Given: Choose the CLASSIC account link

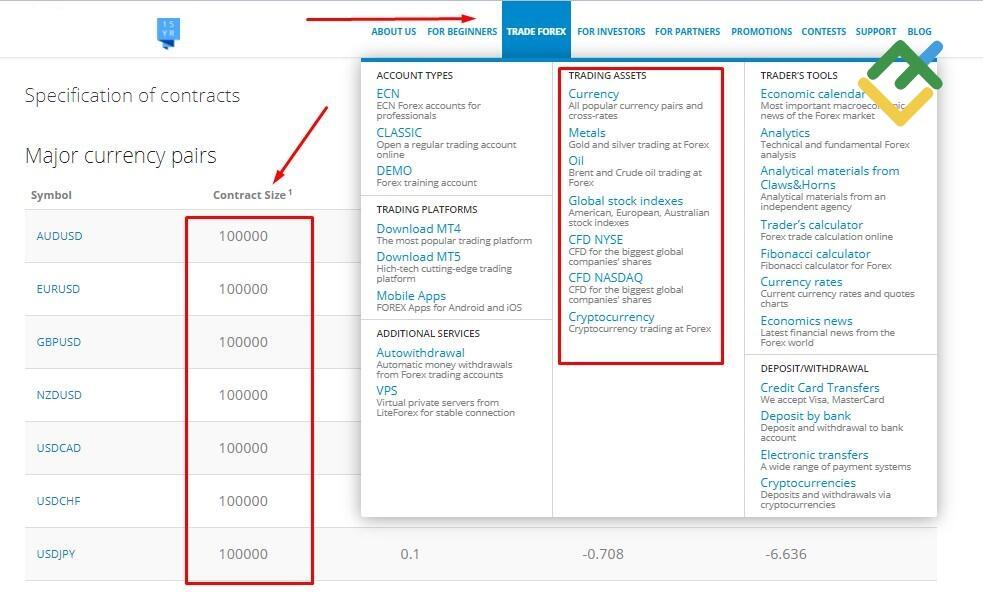Looking at the screenshot, I should [x=399, y=133].
